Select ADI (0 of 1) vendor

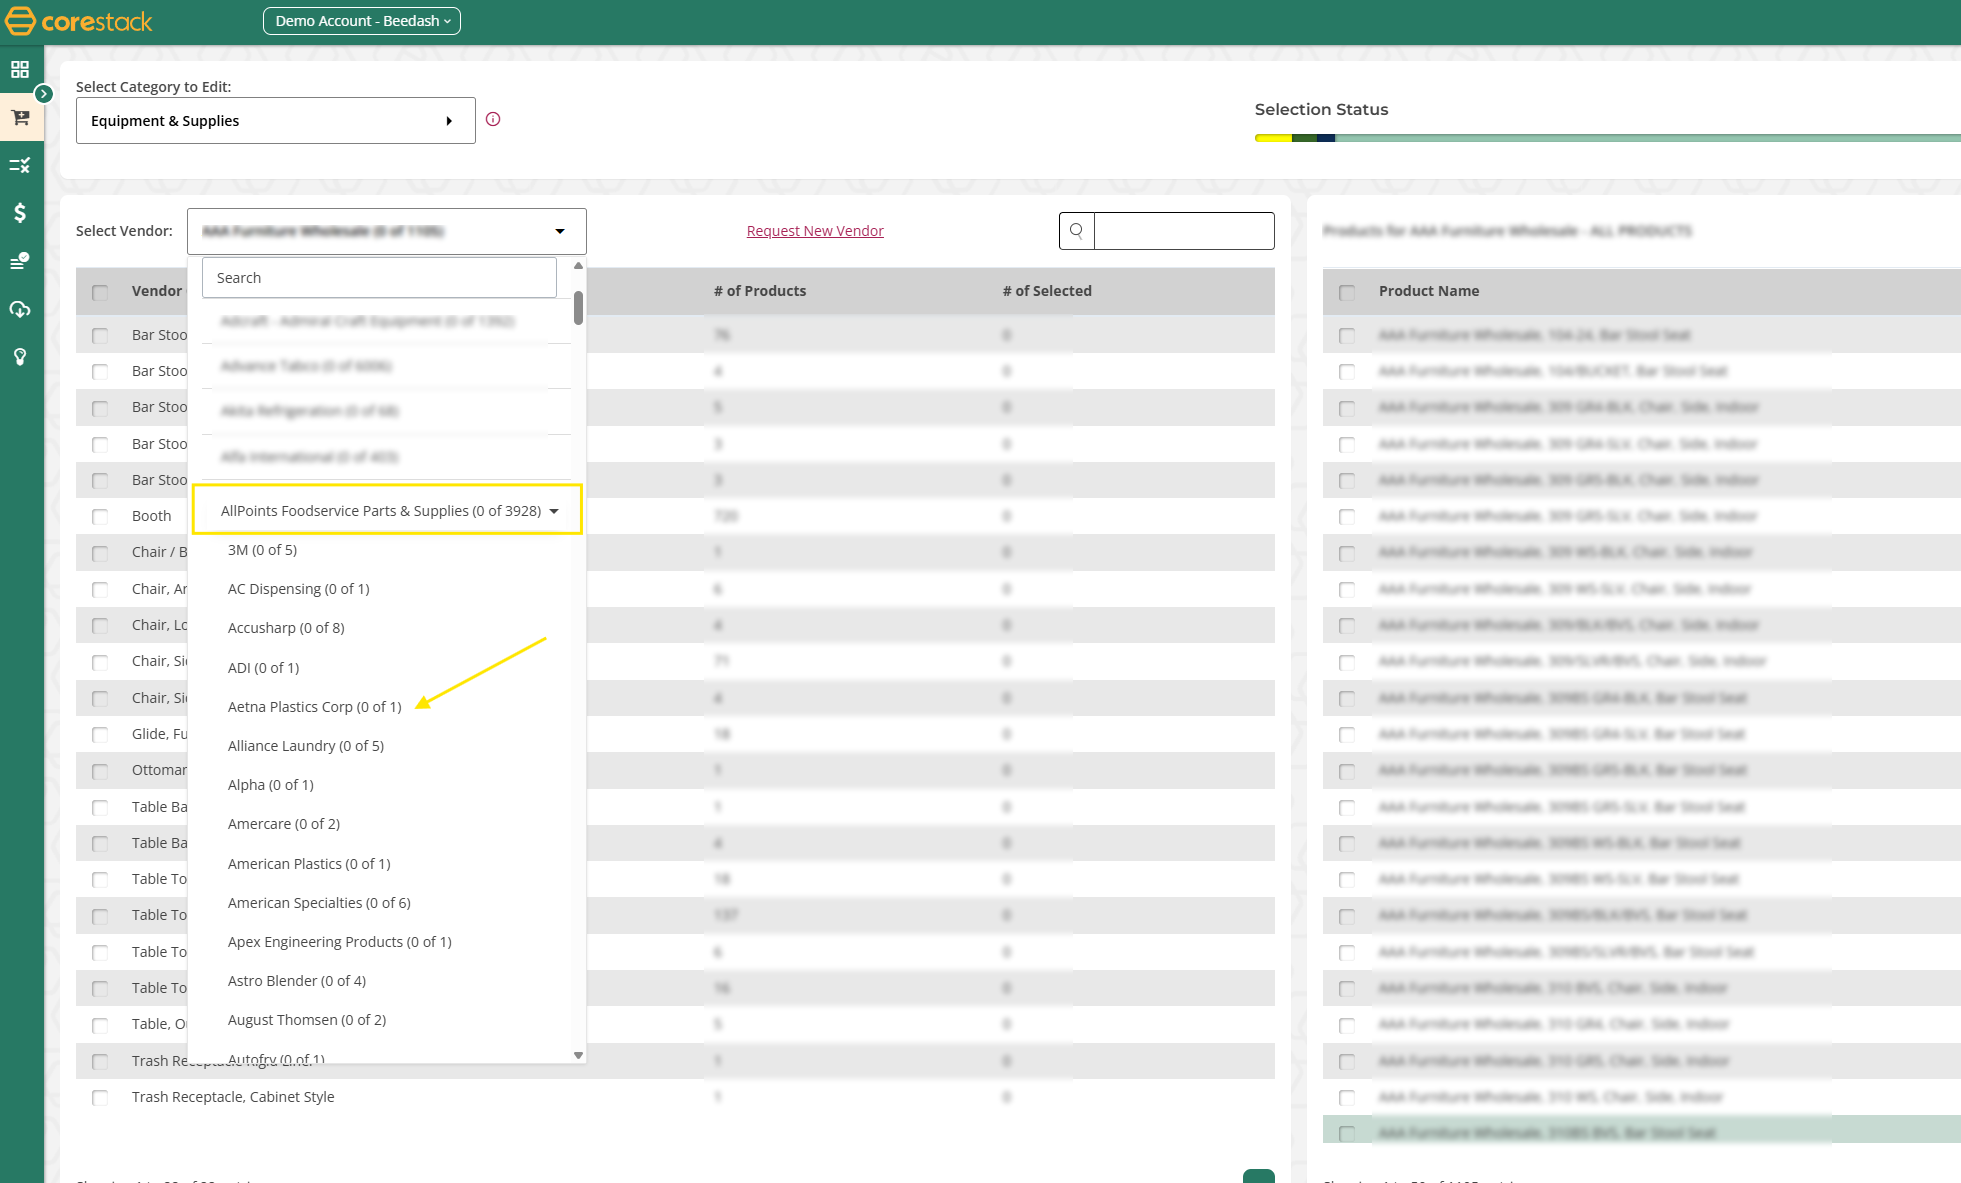coord(263,668)
